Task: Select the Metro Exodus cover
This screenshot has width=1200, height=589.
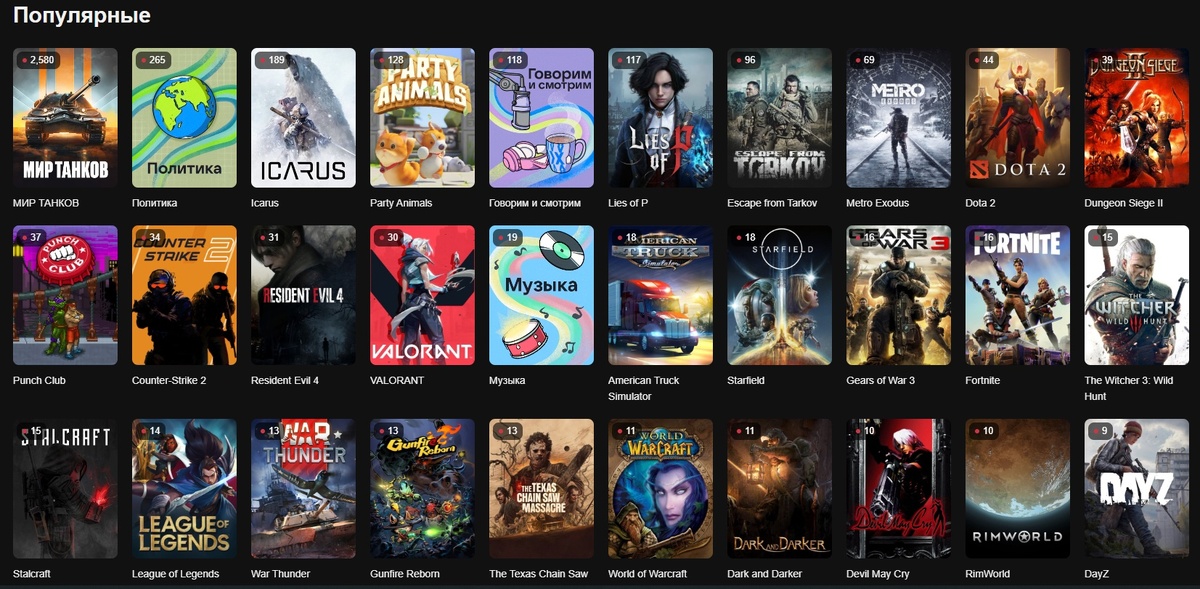Action: coord(898,118)
